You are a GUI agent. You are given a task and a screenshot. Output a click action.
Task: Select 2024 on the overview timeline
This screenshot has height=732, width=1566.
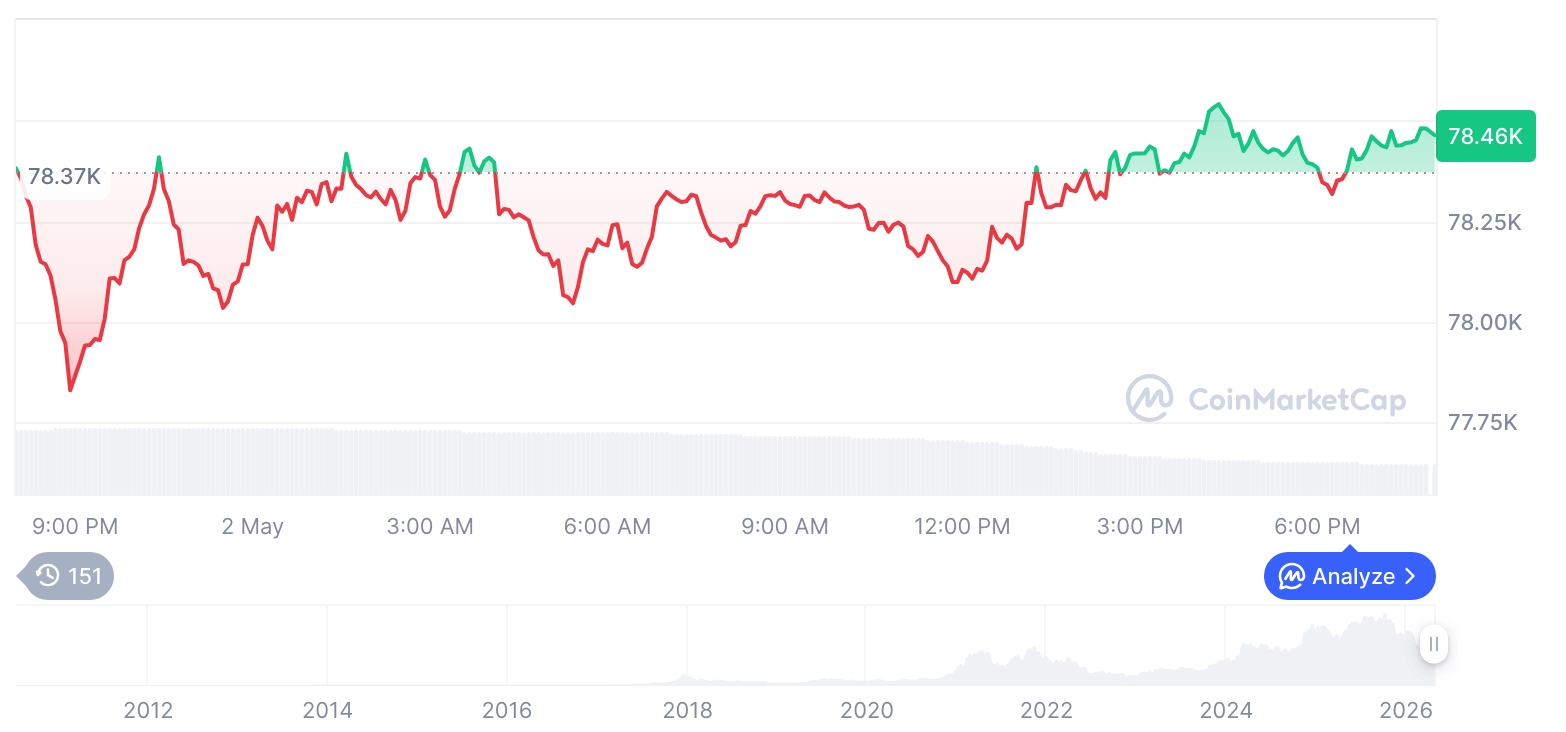tap(1226, 710)
